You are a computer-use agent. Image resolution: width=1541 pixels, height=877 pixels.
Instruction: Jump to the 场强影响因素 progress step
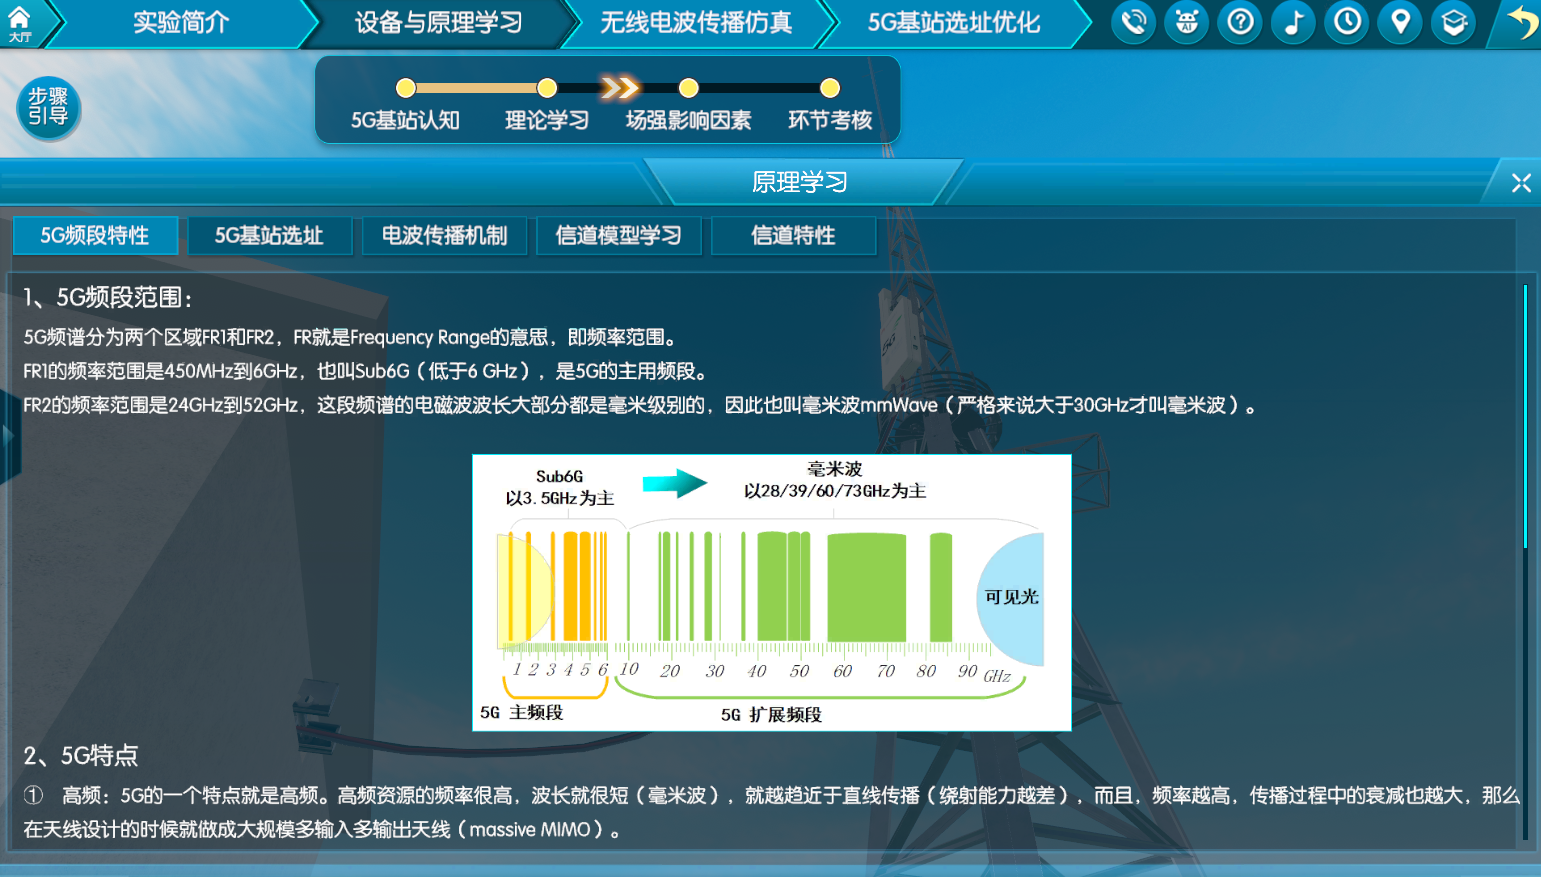pos(688,89)
